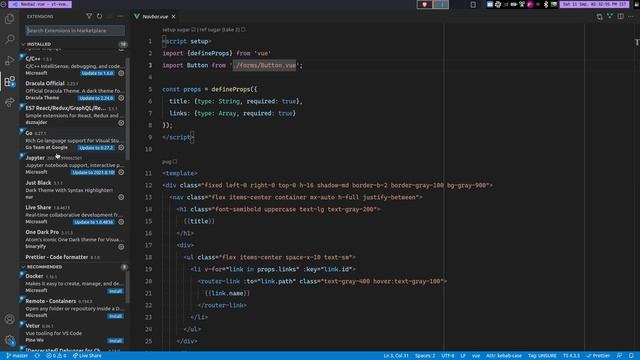The width and height of the screenshot is (640, 360).
Task: Click the Open Changes editor toolbar icon
Action: 600,16
